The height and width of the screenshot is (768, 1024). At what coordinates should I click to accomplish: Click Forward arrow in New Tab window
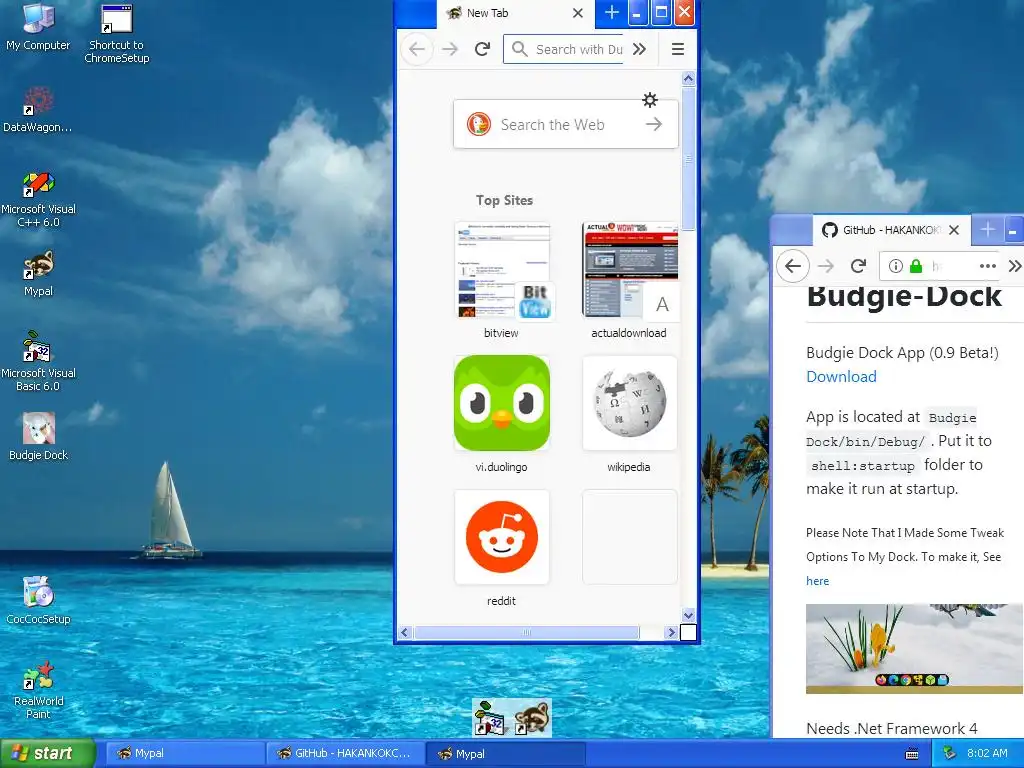coord(450,49)
